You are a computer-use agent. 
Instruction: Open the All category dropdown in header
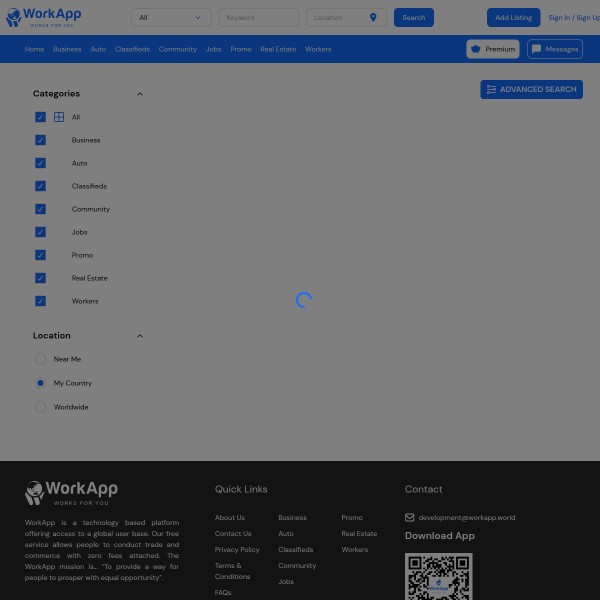click(171, 18)
